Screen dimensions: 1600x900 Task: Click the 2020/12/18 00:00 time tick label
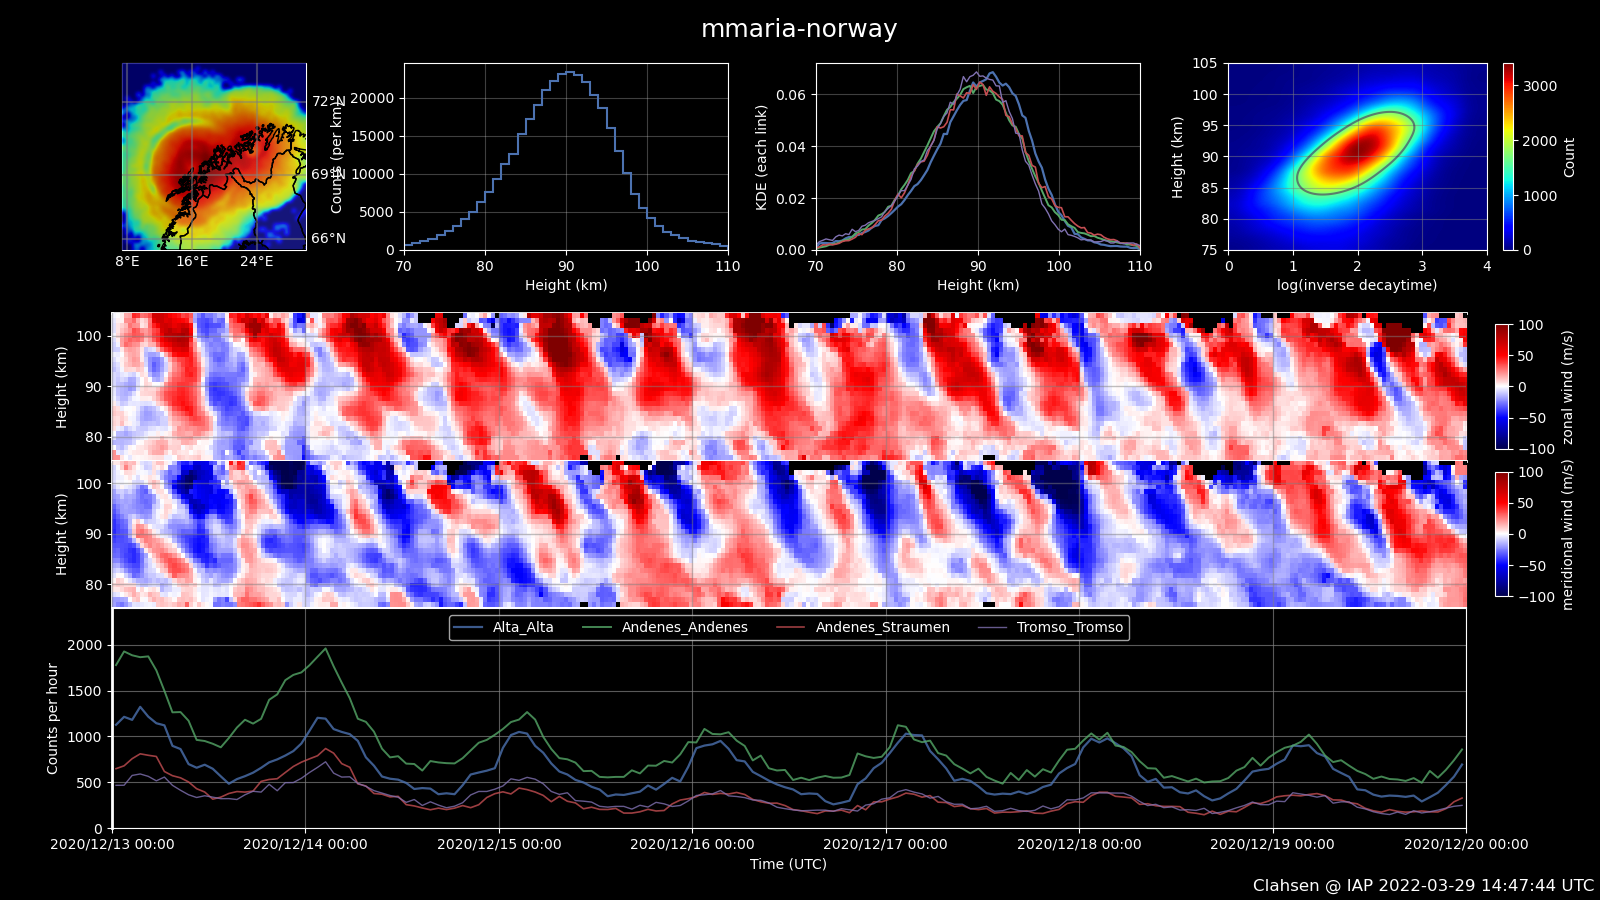click(1079, 844)
